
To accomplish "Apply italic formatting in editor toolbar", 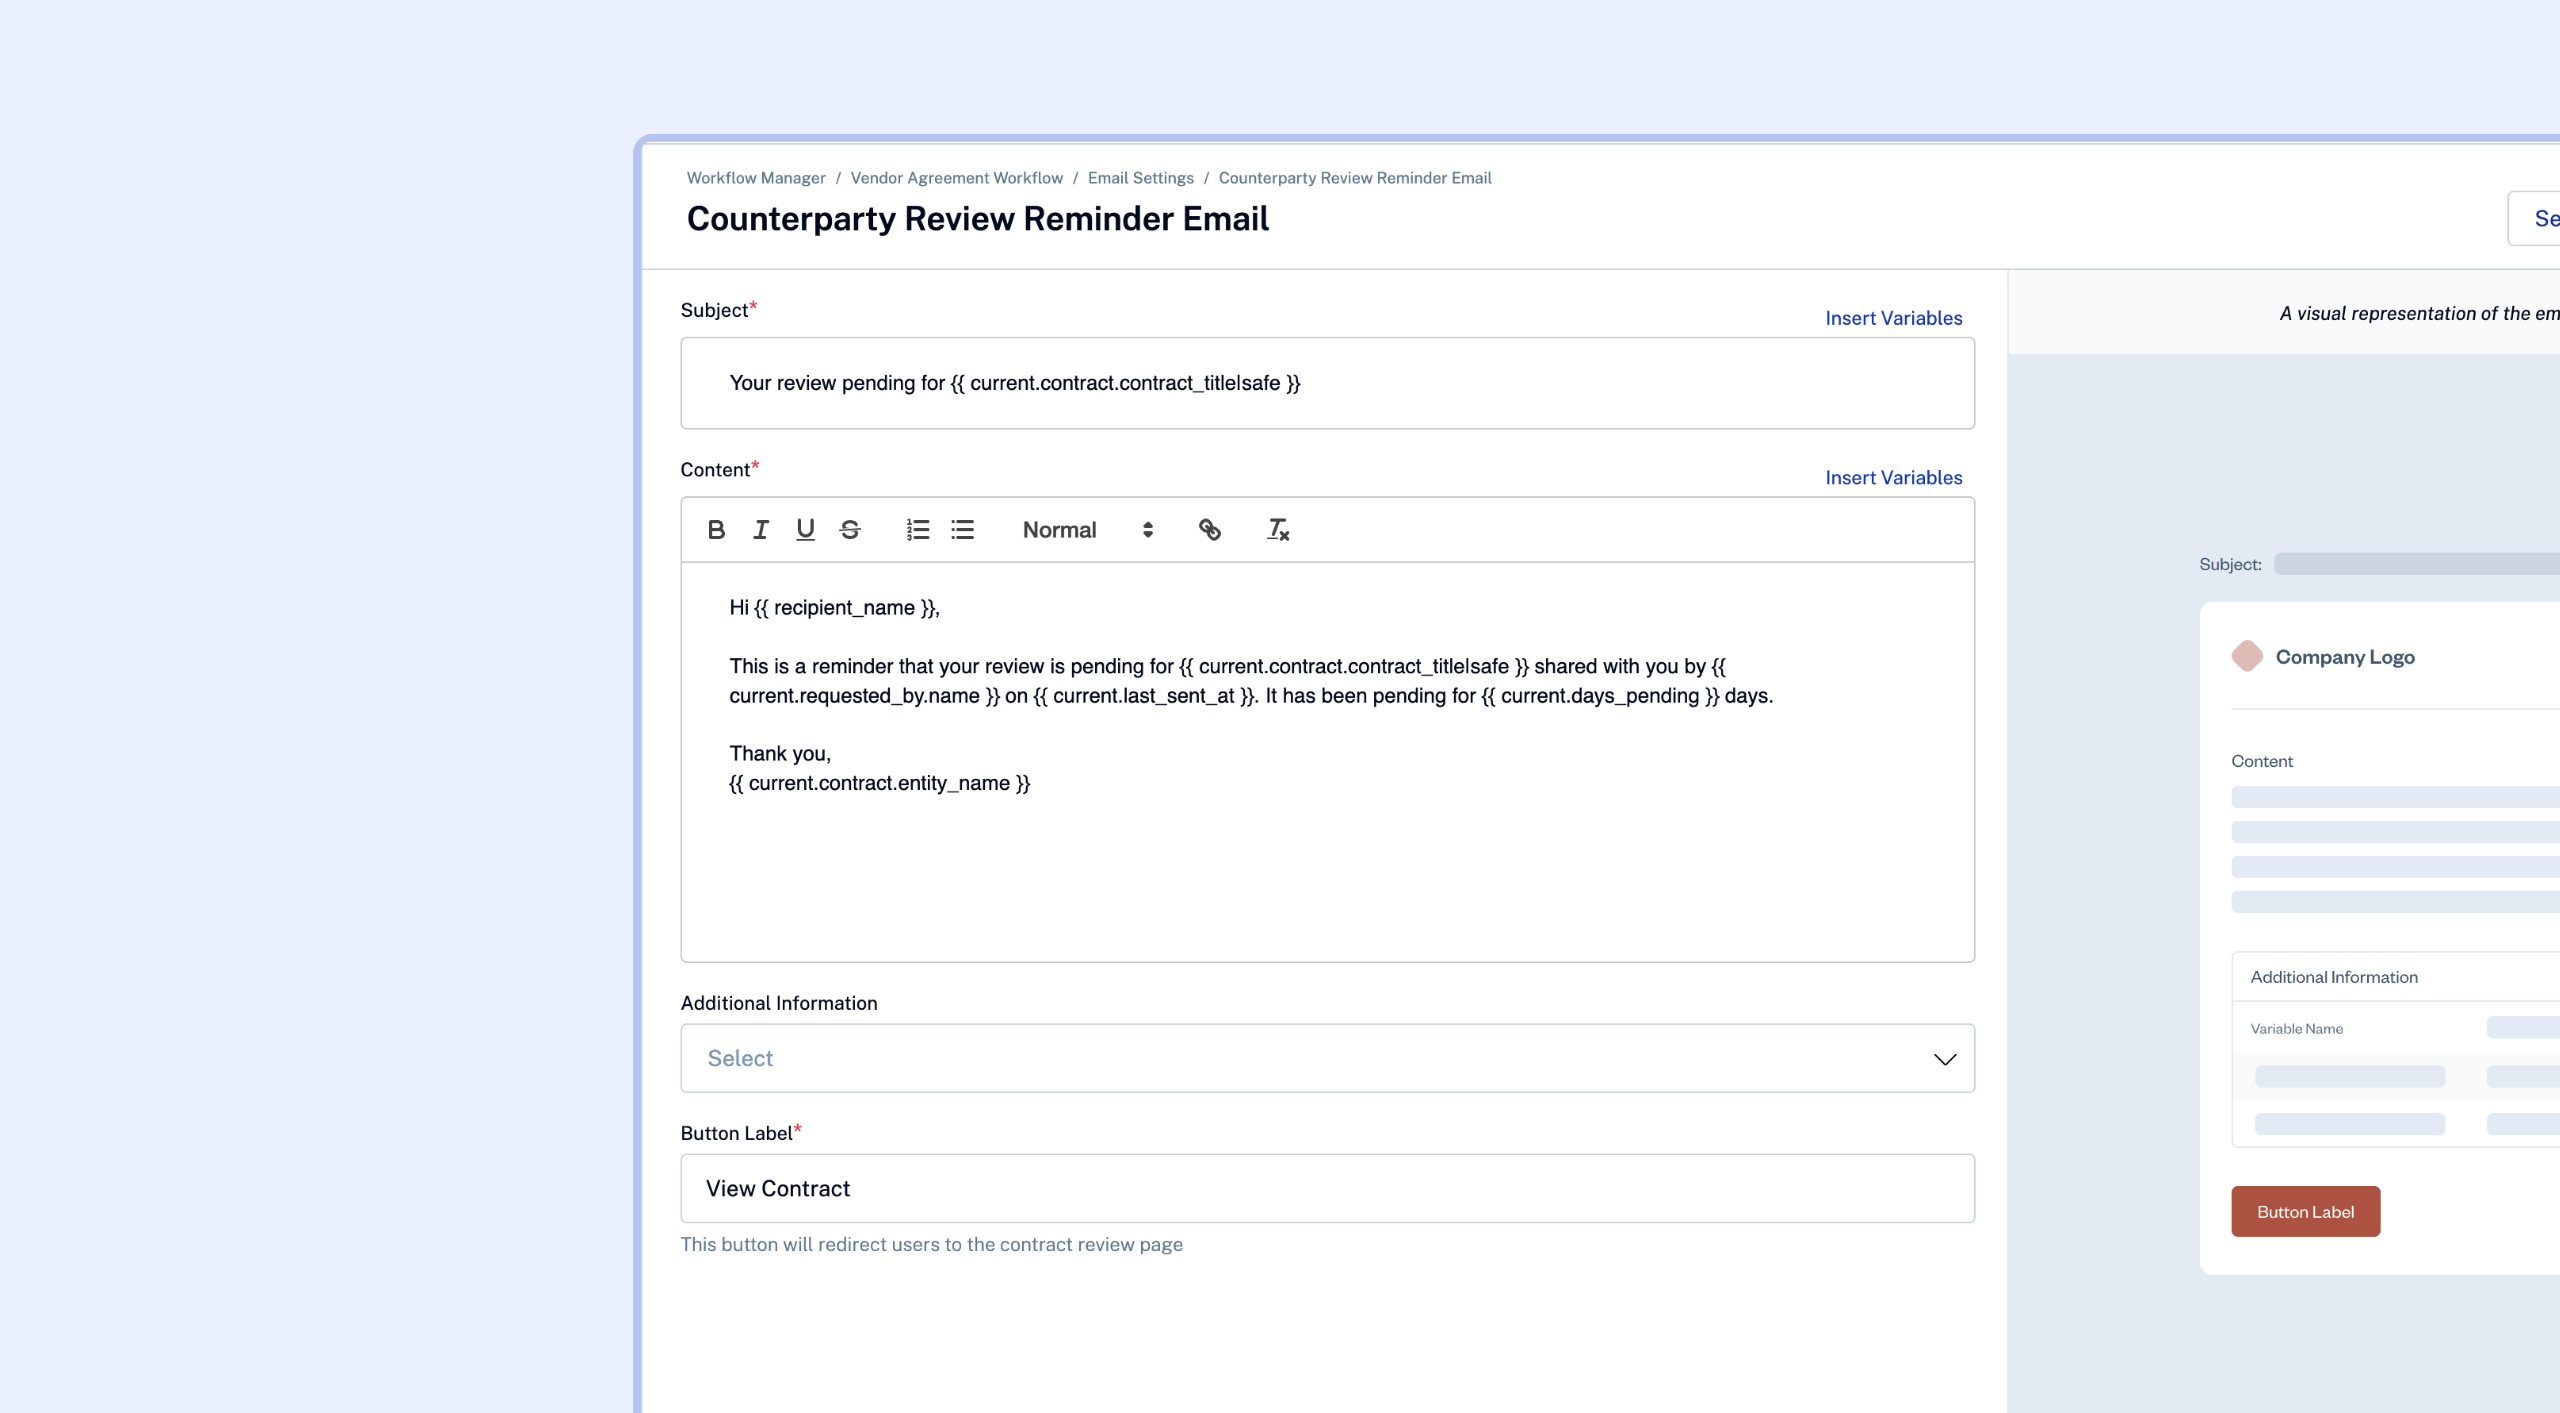I will tap(761, 530).
